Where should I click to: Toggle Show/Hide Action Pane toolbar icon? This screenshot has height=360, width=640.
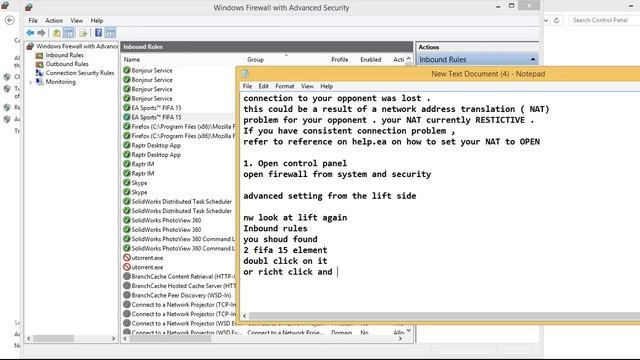pos(110,33)
